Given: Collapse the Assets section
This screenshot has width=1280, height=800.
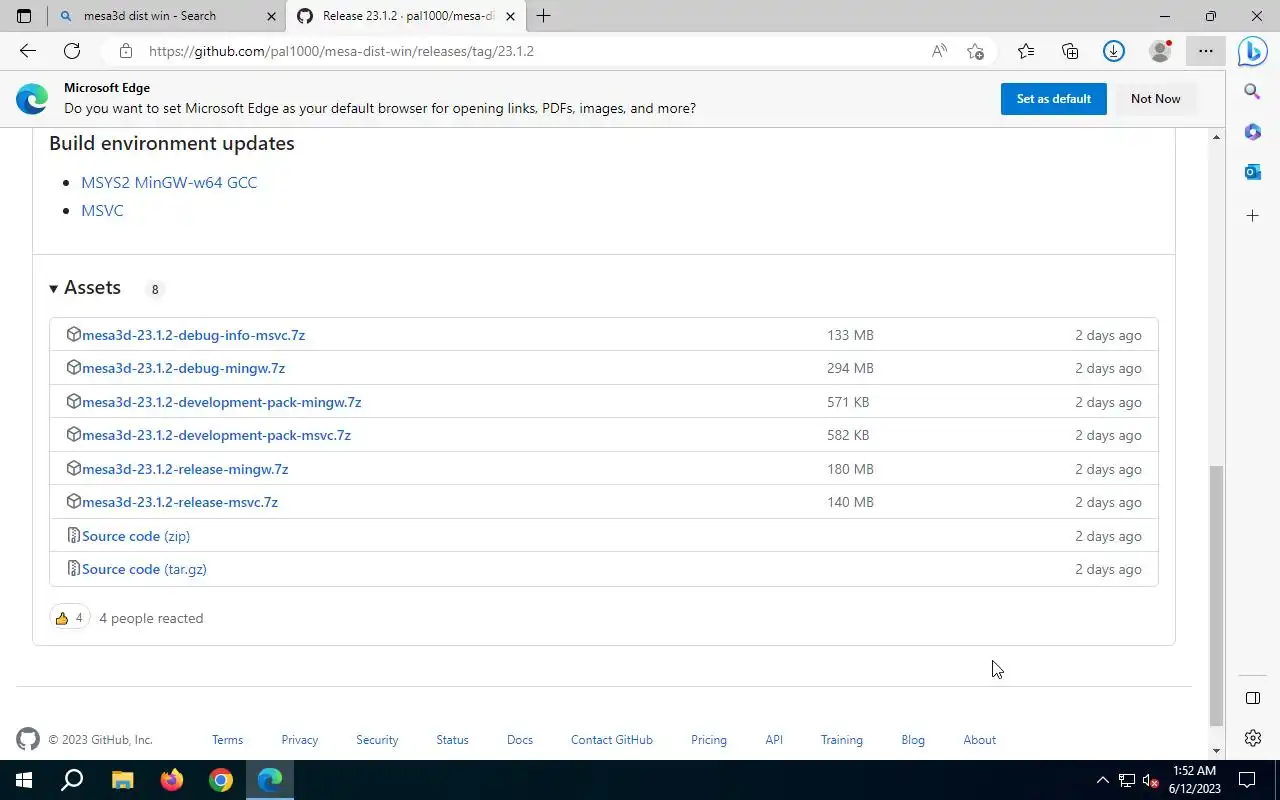Looking at the screenshot, I should 85,288.
